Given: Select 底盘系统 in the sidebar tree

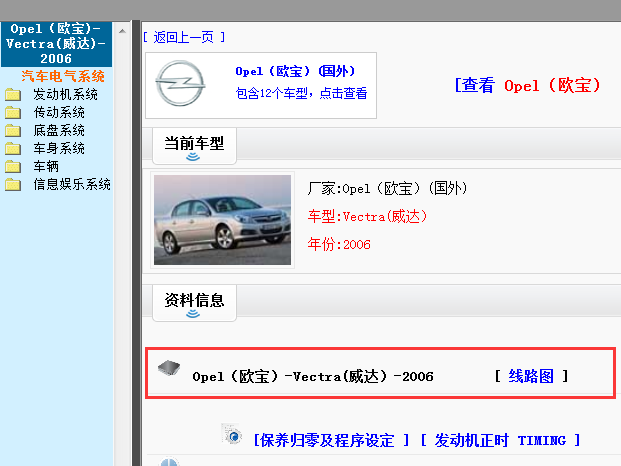Looking at the screenshot, I should click(x=59, y=131).
